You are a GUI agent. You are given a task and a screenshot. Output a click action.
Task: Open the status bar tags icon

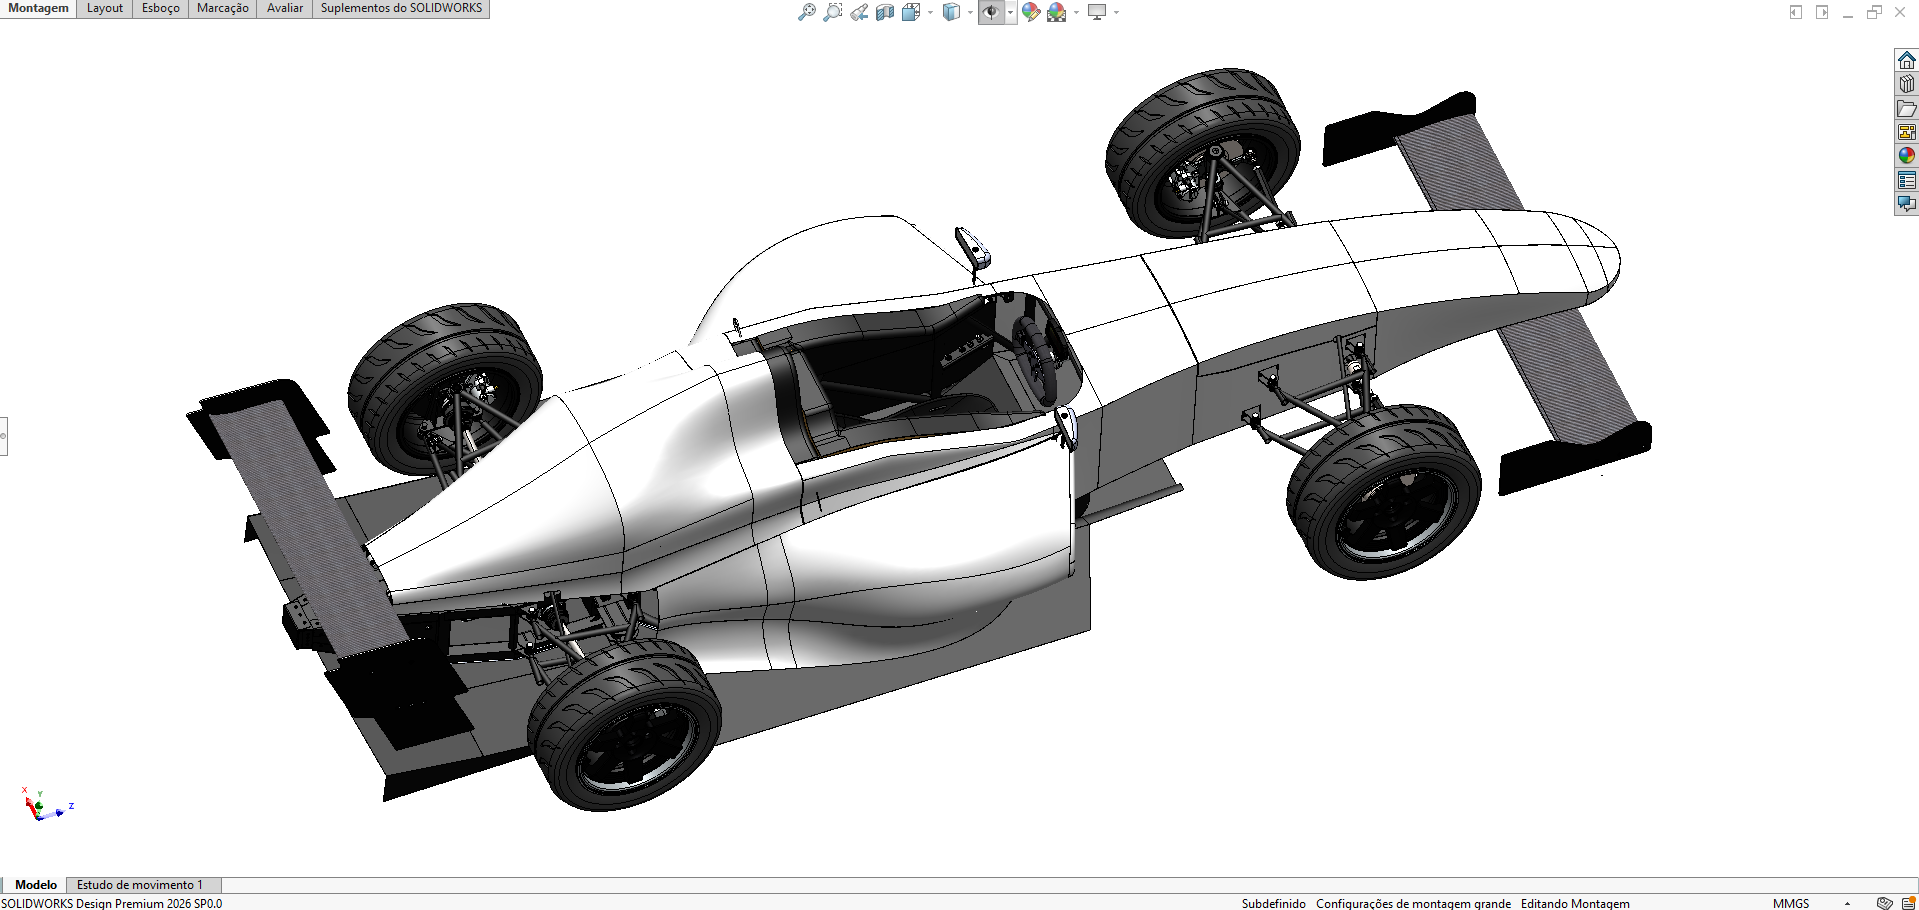[x=1885, y=903]
